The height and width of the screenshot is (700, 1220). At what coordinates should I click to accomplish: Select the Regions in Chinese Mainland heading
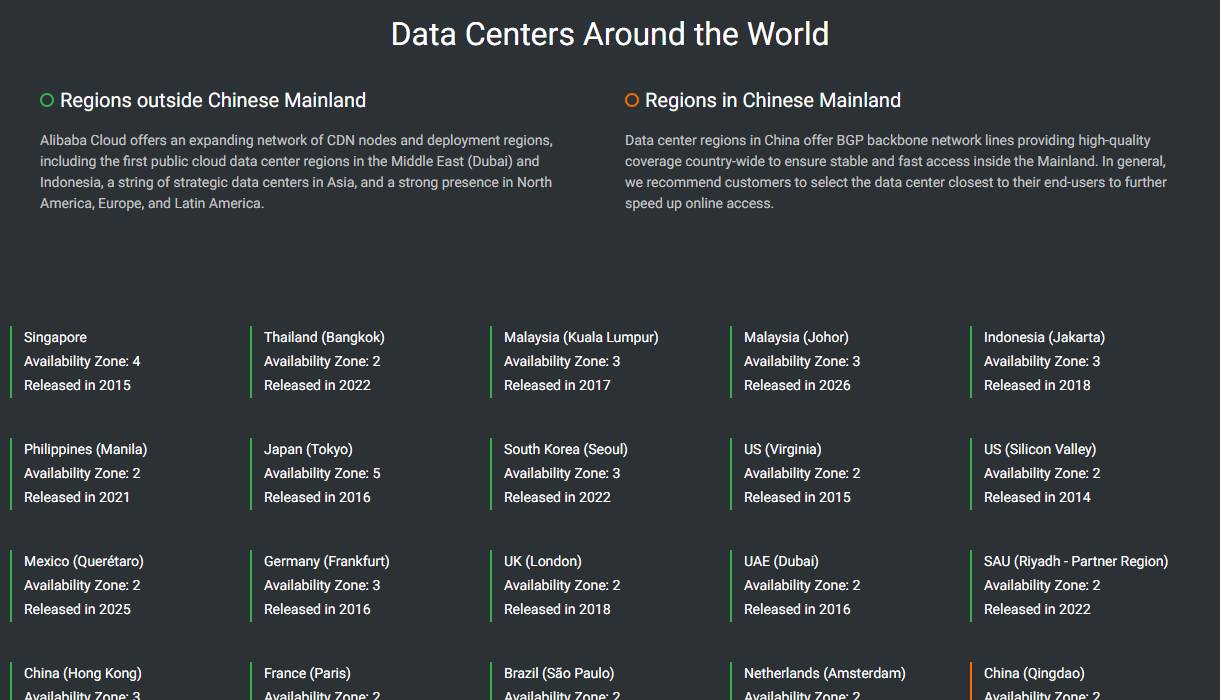[773, 100]
